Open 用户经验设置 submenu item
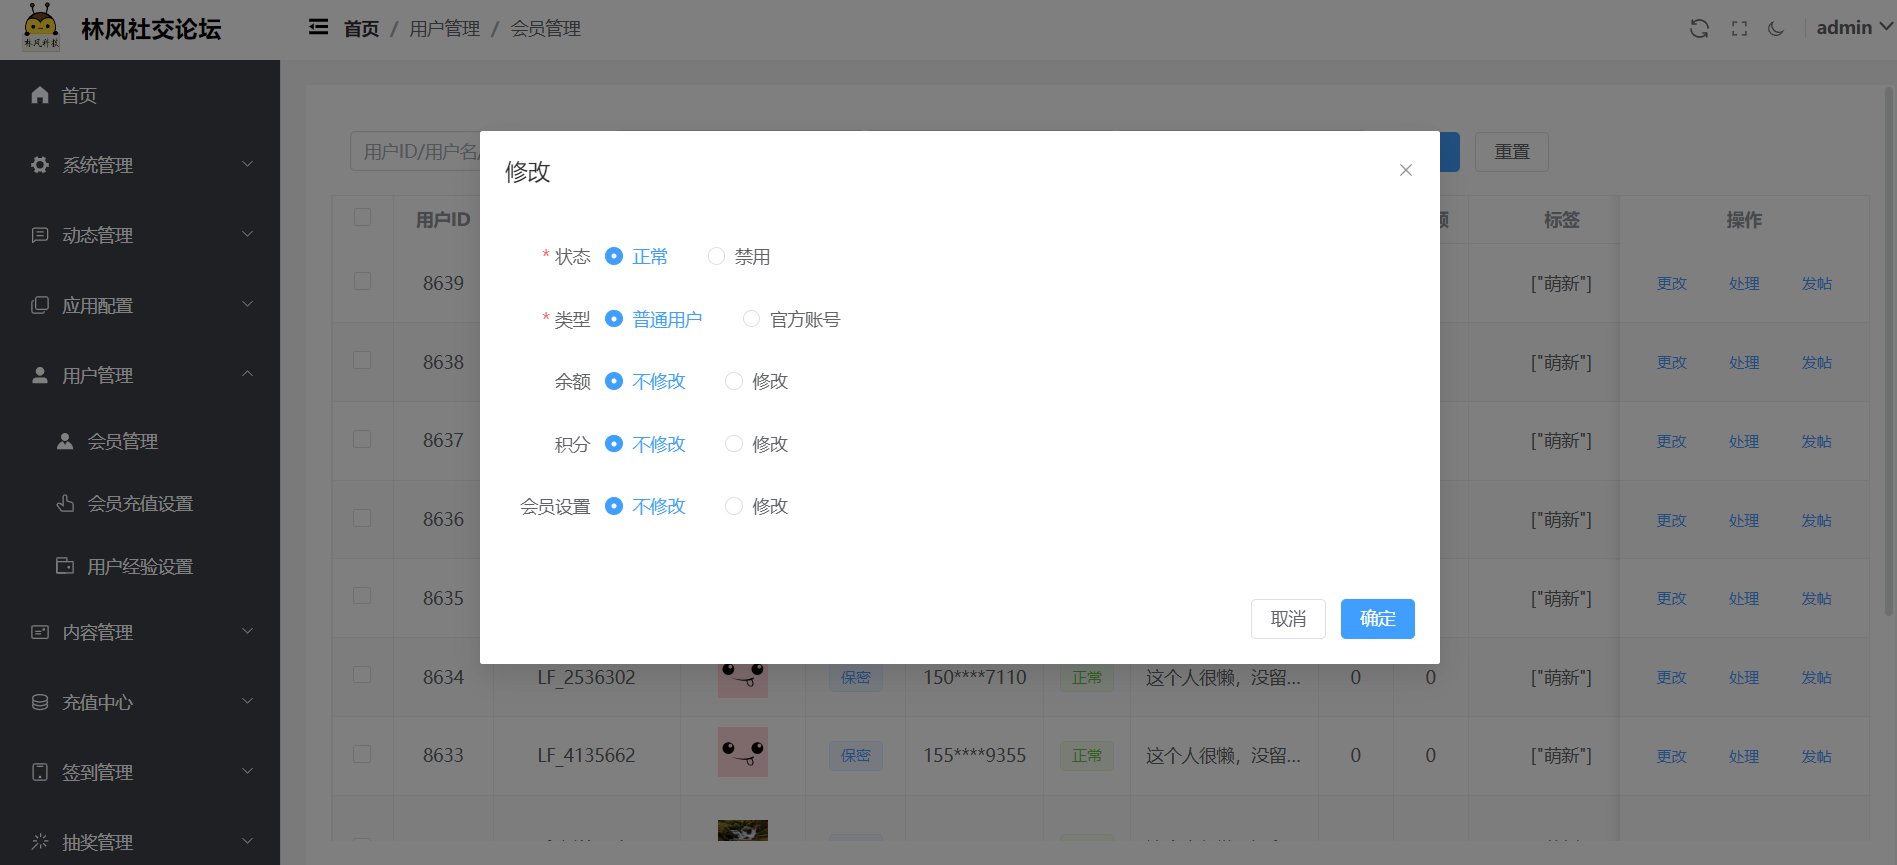 pyautogui.click(x=140, y=566)
